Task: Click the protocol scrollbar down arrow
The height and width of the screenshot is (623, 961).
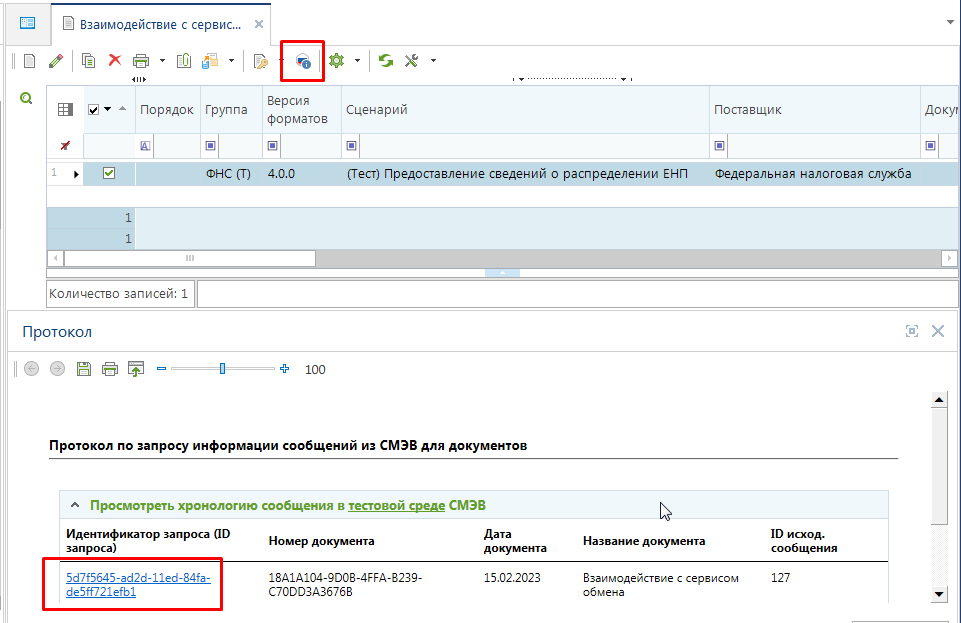Action: coord(939,594)
